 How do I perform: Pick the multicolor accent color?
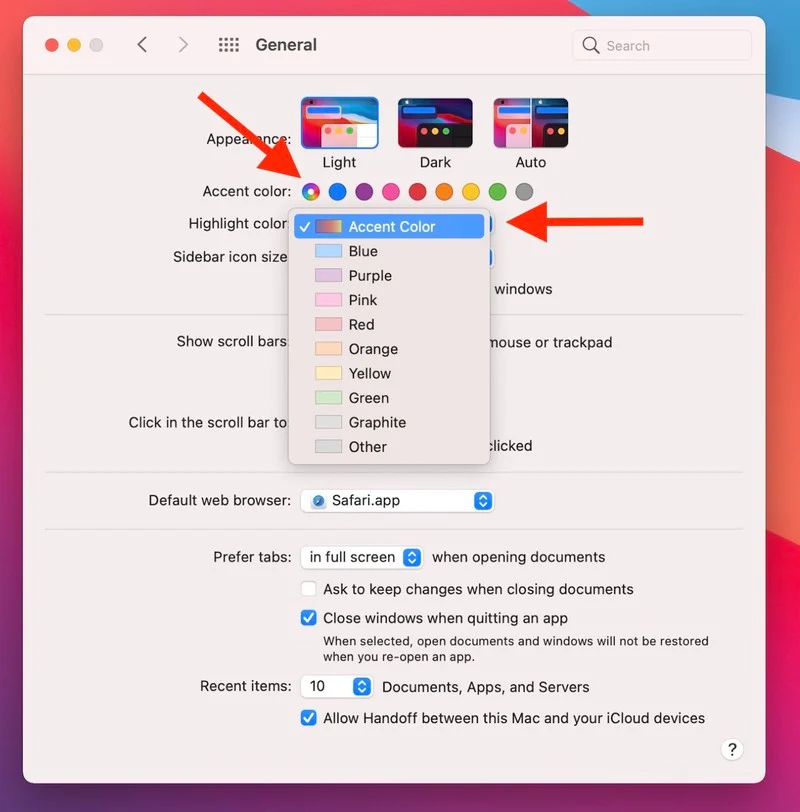tap(311, 192)
